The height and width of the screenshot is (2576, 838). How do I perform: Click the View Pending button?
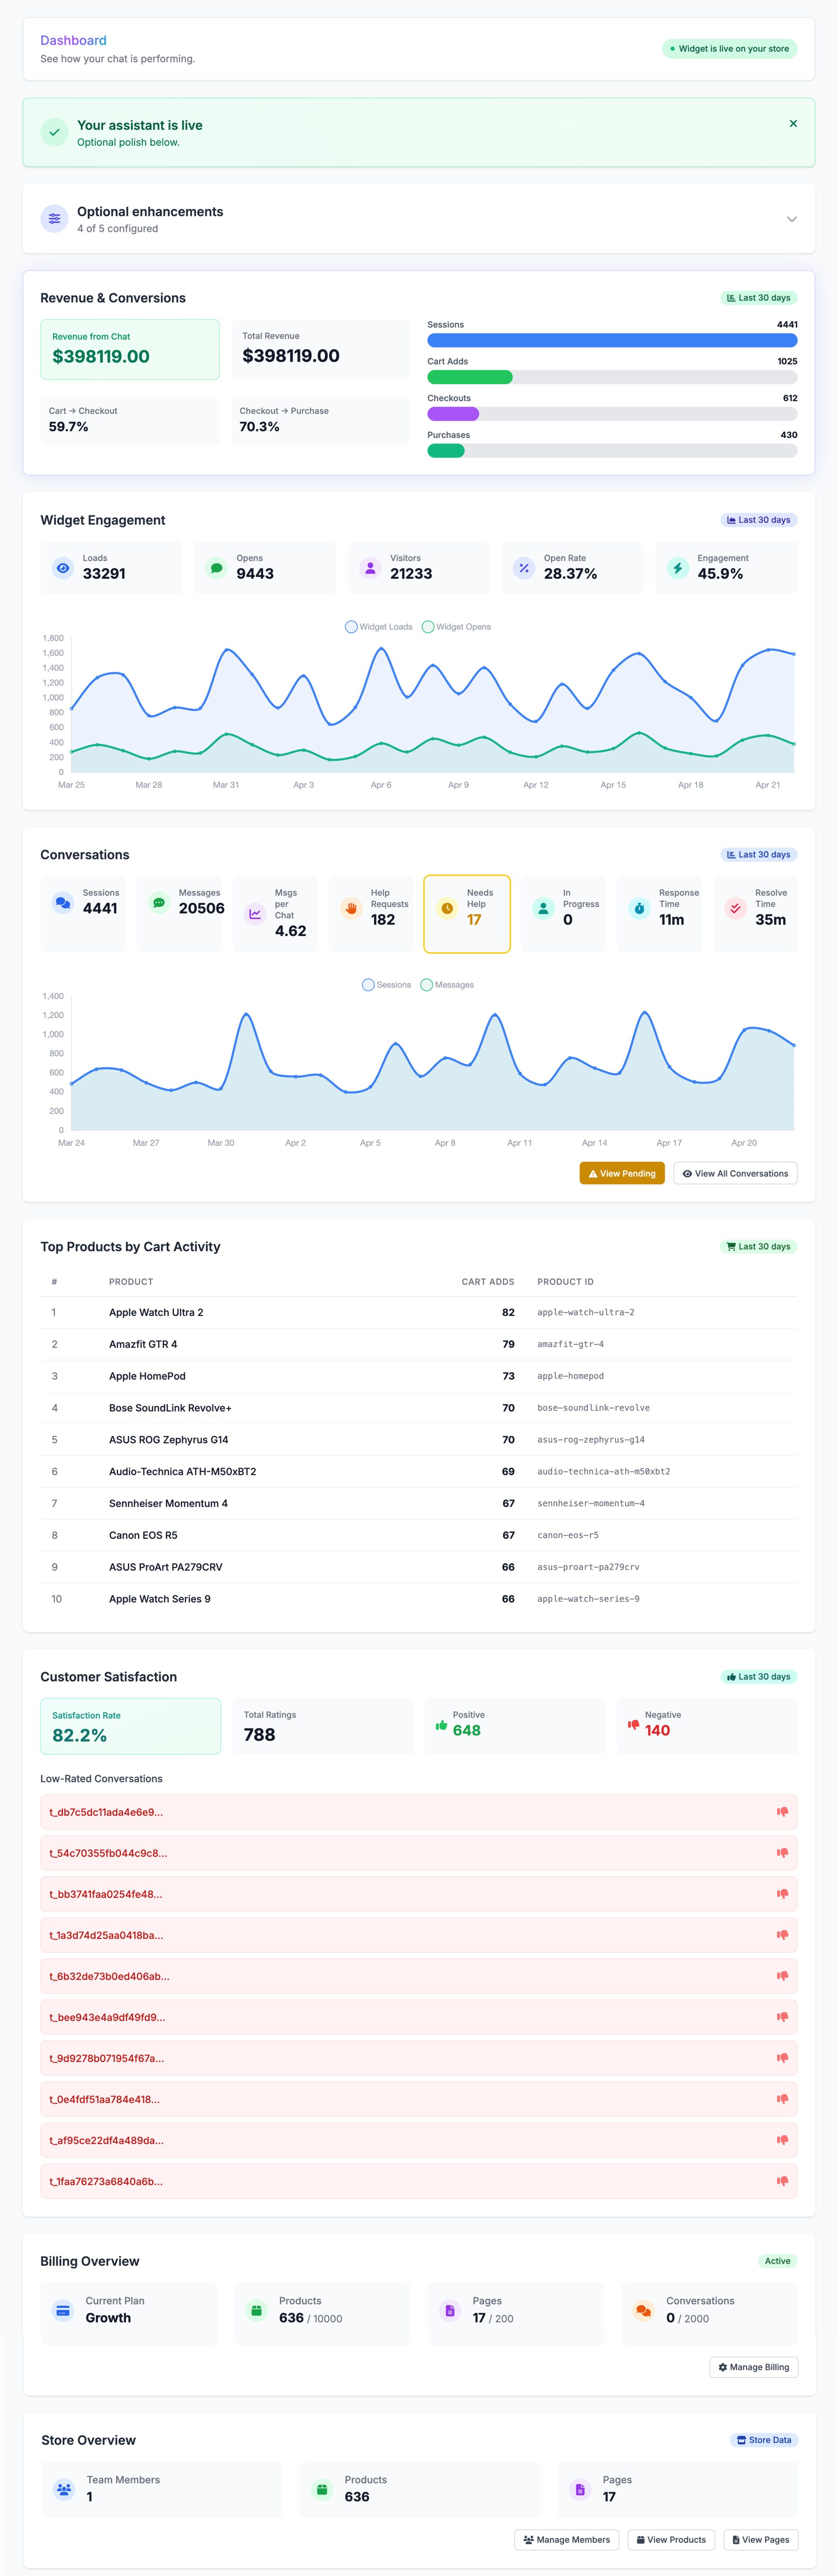[x=622, y=1173]
